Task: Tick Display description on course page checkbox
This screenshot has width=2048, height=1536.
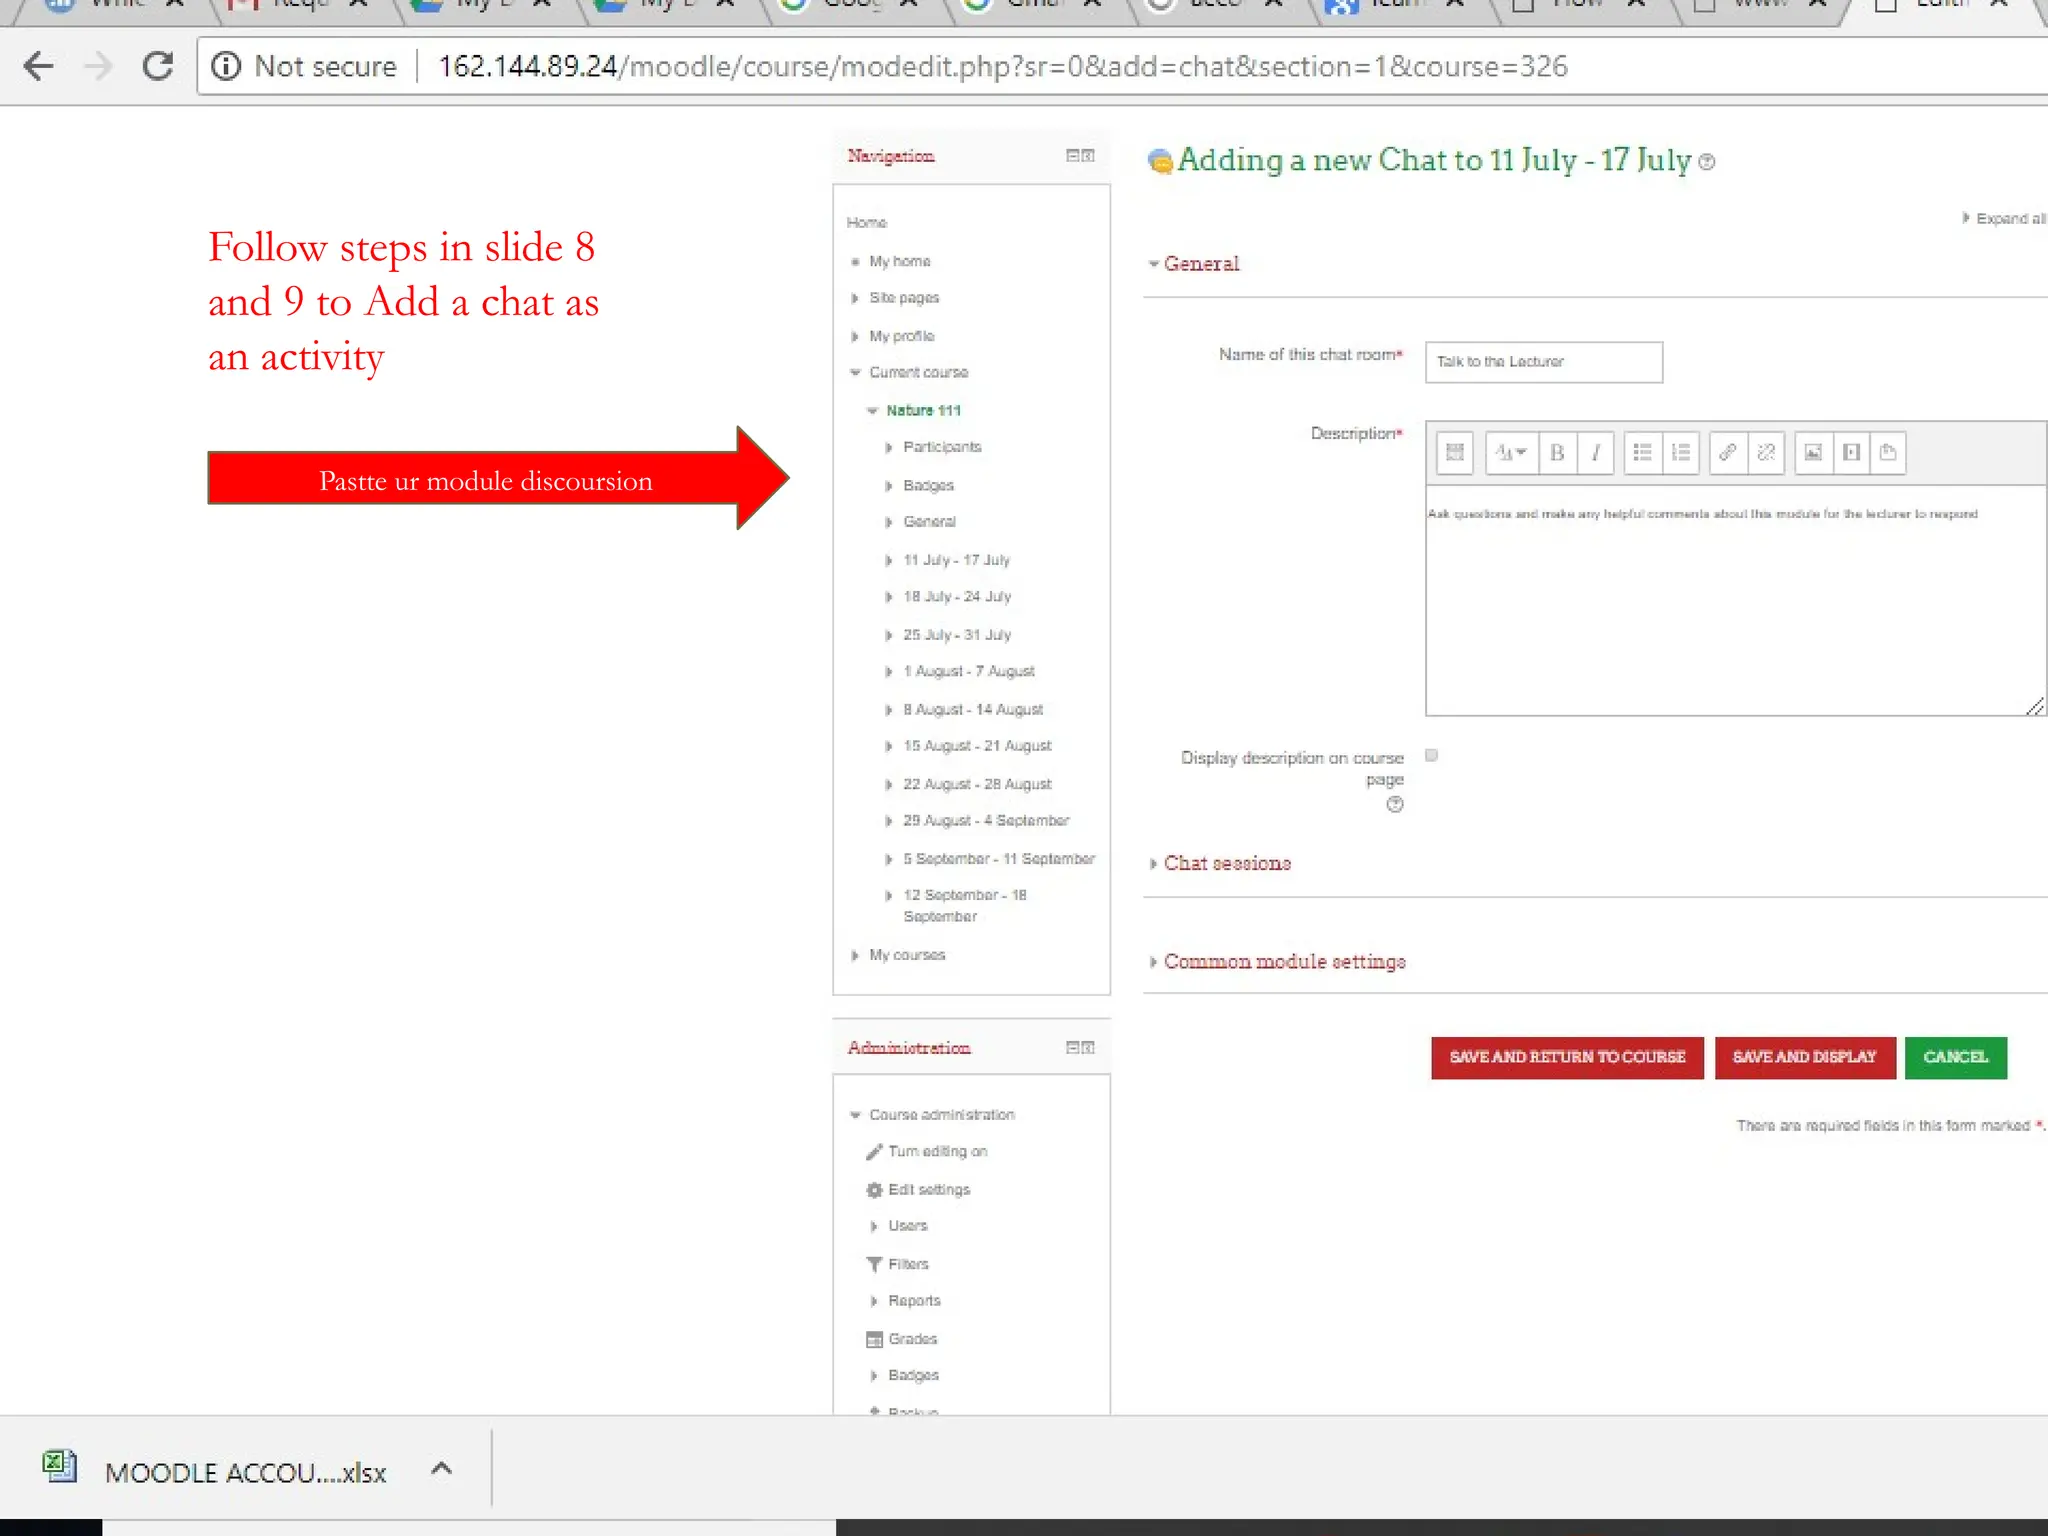Action: 1432,756
